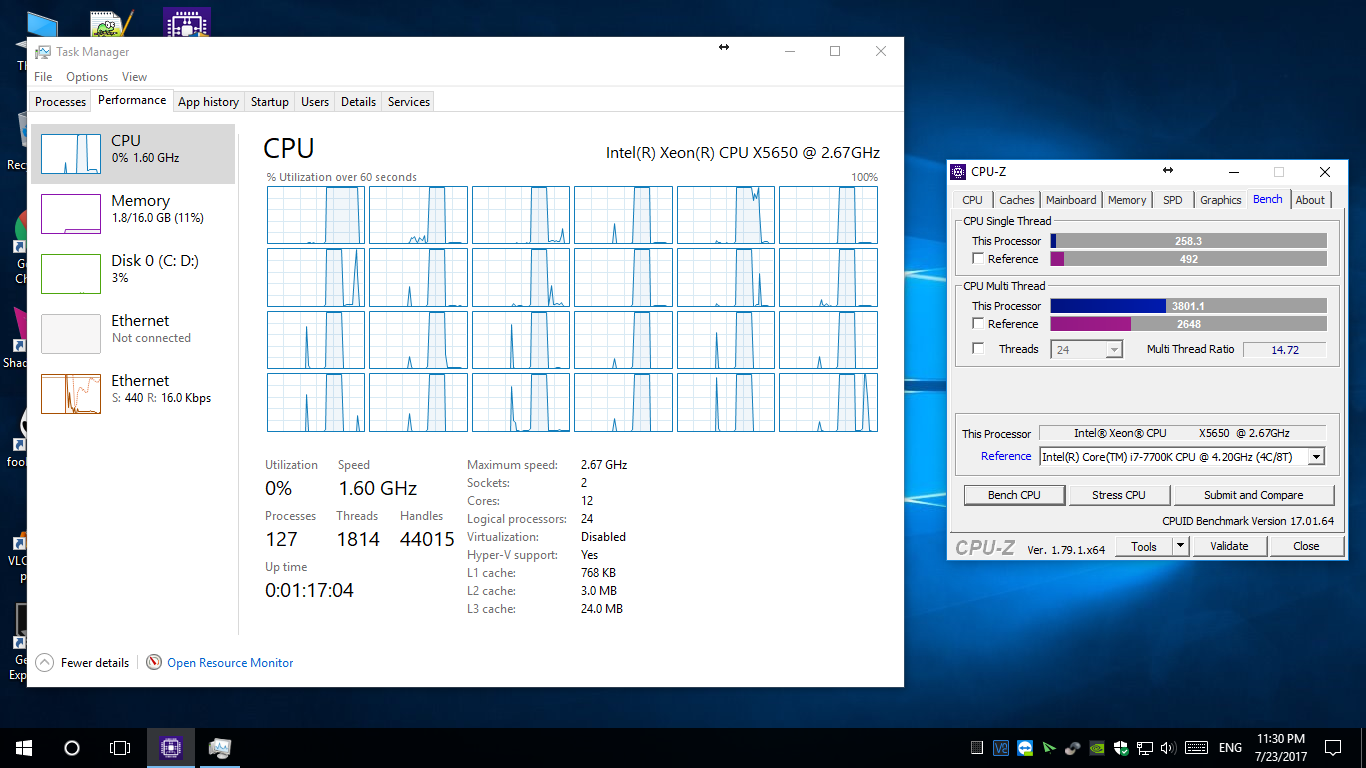Click the ENG language indicator

coord(1231,748)
